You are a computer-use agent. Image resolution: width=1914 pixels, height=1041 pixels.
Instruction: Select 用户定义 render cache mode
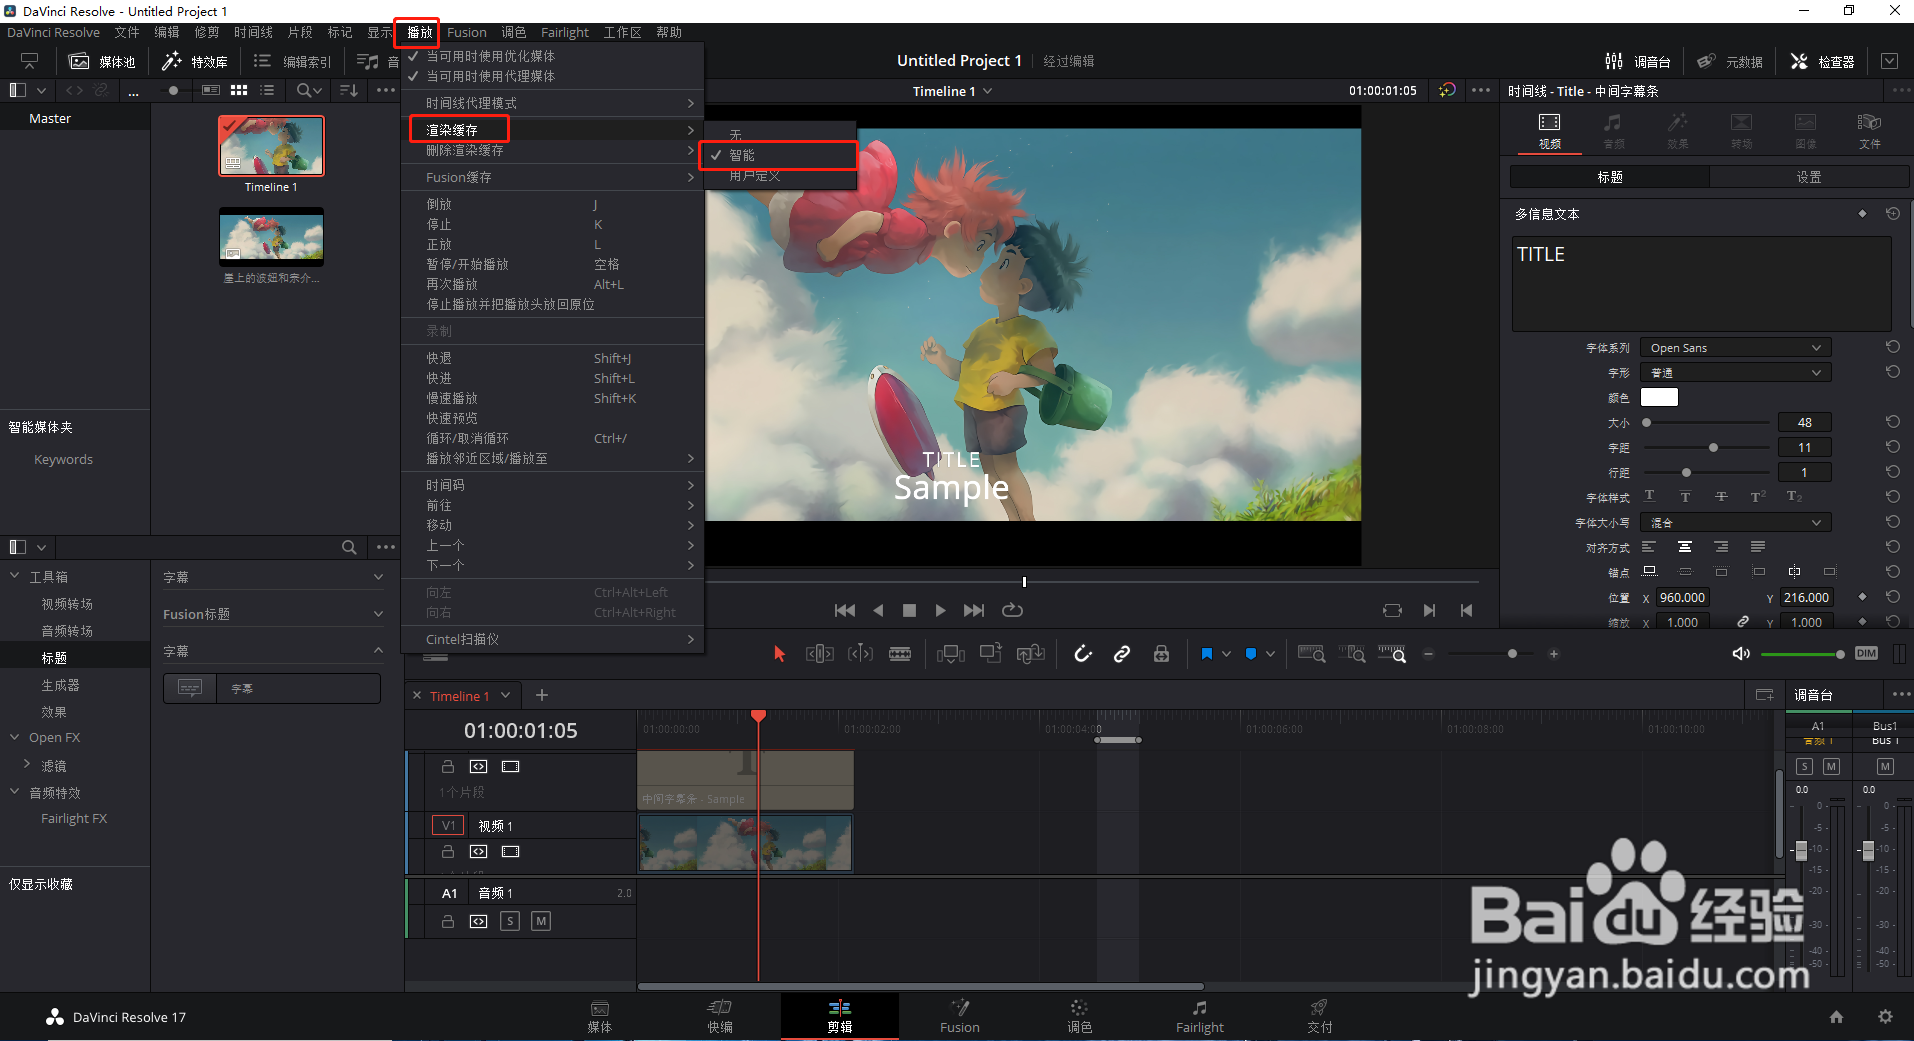[780, 176]
